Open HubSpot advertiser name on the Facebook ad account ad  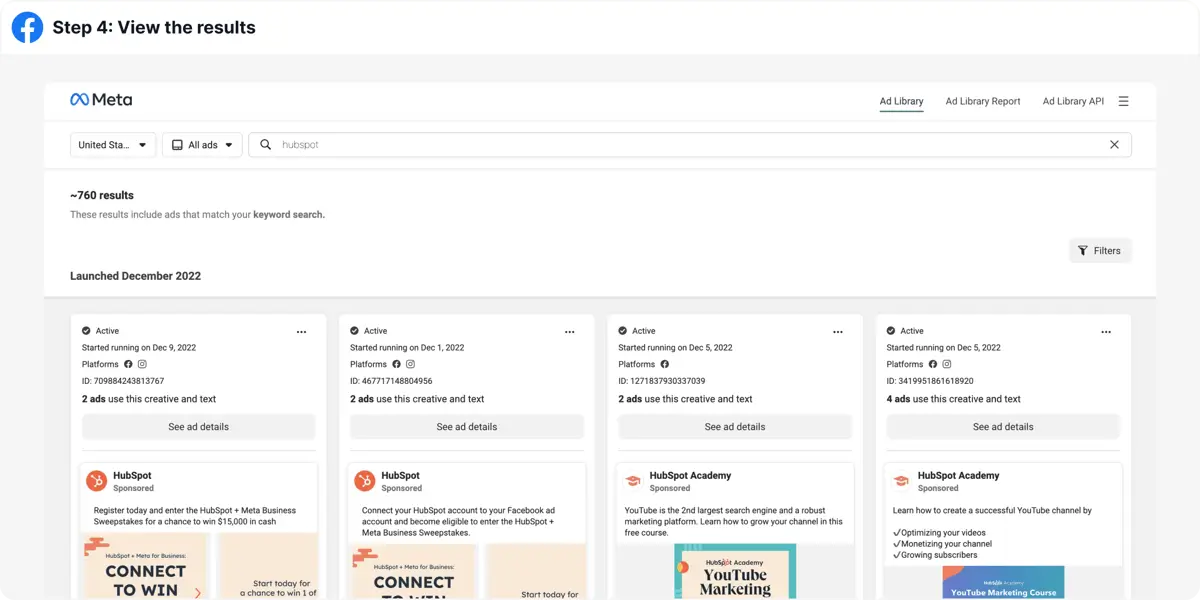pos(401,476)
